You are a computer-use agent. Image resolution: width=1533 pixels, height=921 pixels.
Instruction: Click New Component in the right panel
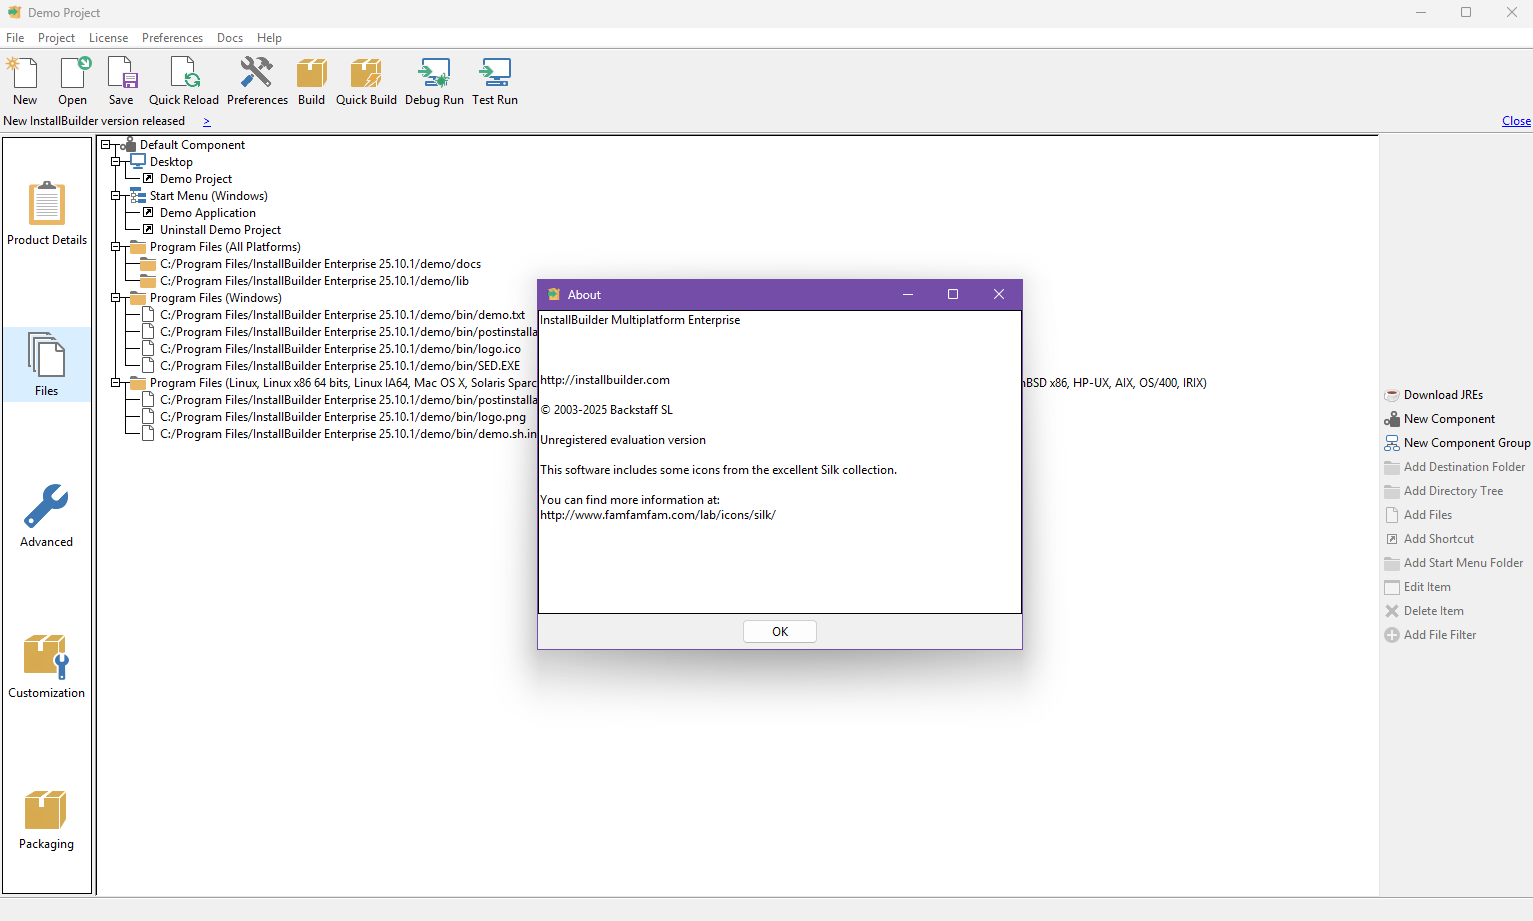coord(1440,419)
